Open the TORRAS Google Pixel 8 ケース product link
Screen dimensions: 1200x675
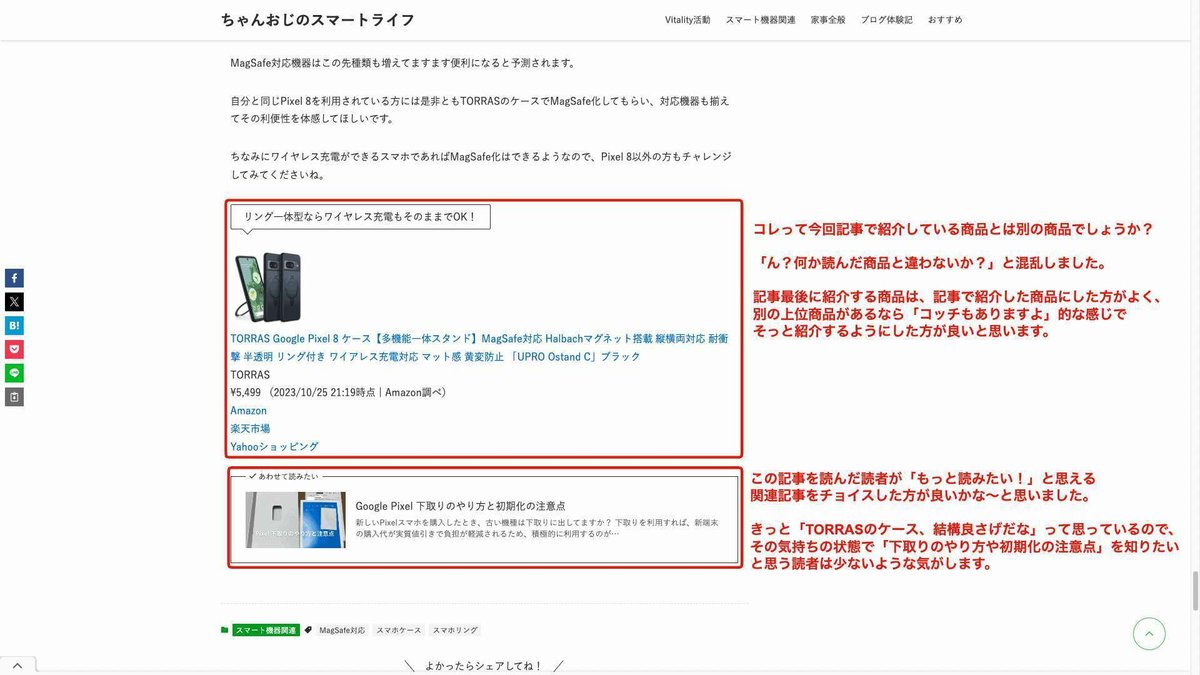(x=479, y=347)
